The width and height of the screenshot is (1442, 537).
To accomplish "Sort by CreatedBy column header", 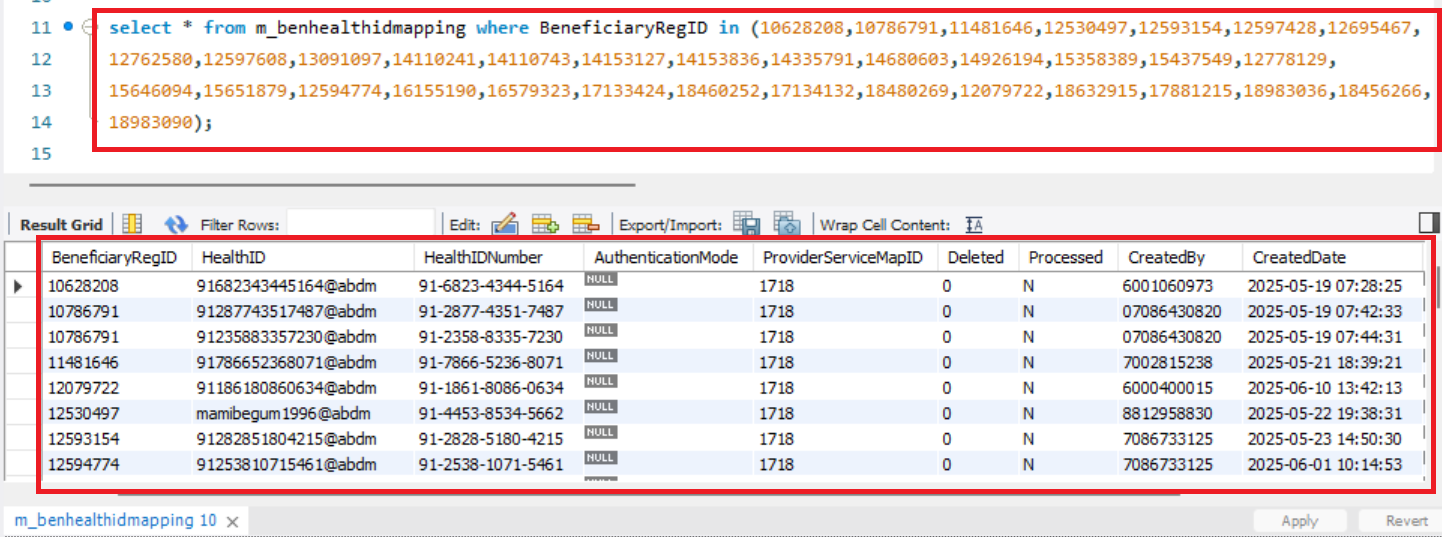I will coord(1180,257).
